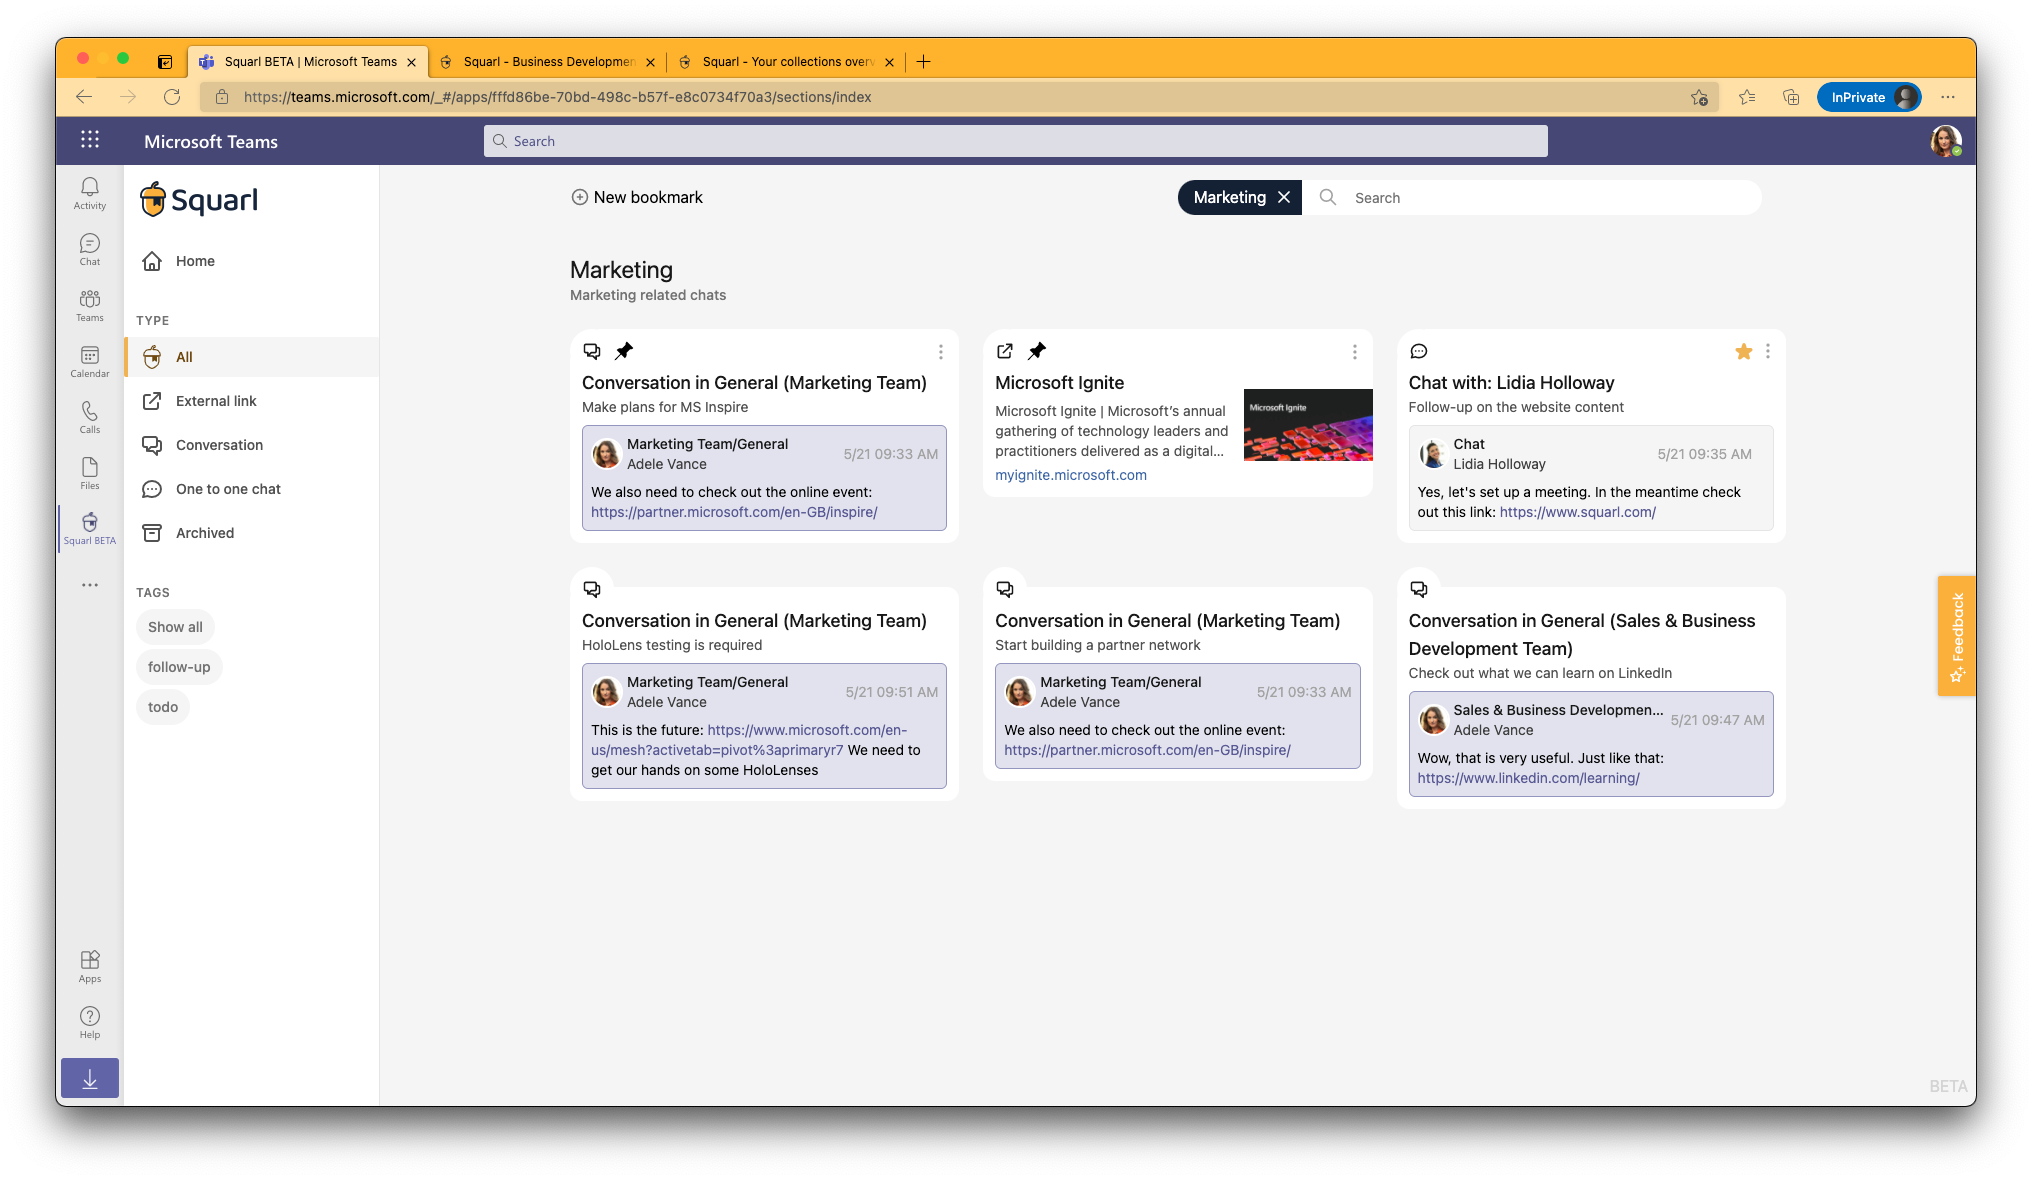Image resolution: width=2032 pixels, height=1180 pixels.
Task: Open the myignite.microsoft.com link
Action: point(1070,475)
